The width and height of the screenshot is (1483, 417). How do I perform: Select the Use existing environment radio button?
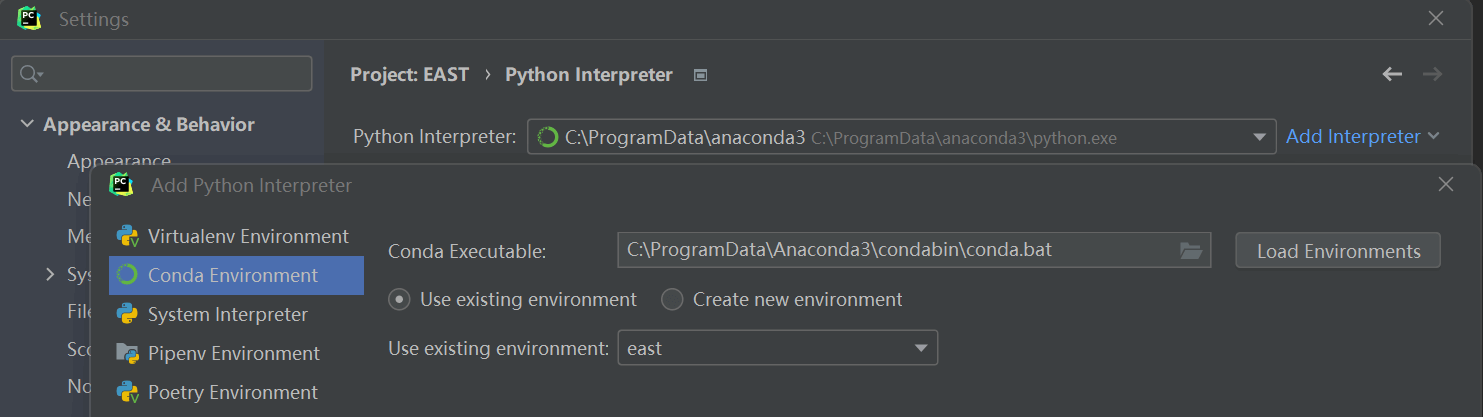pyautogui.click(x=399, y=299)
